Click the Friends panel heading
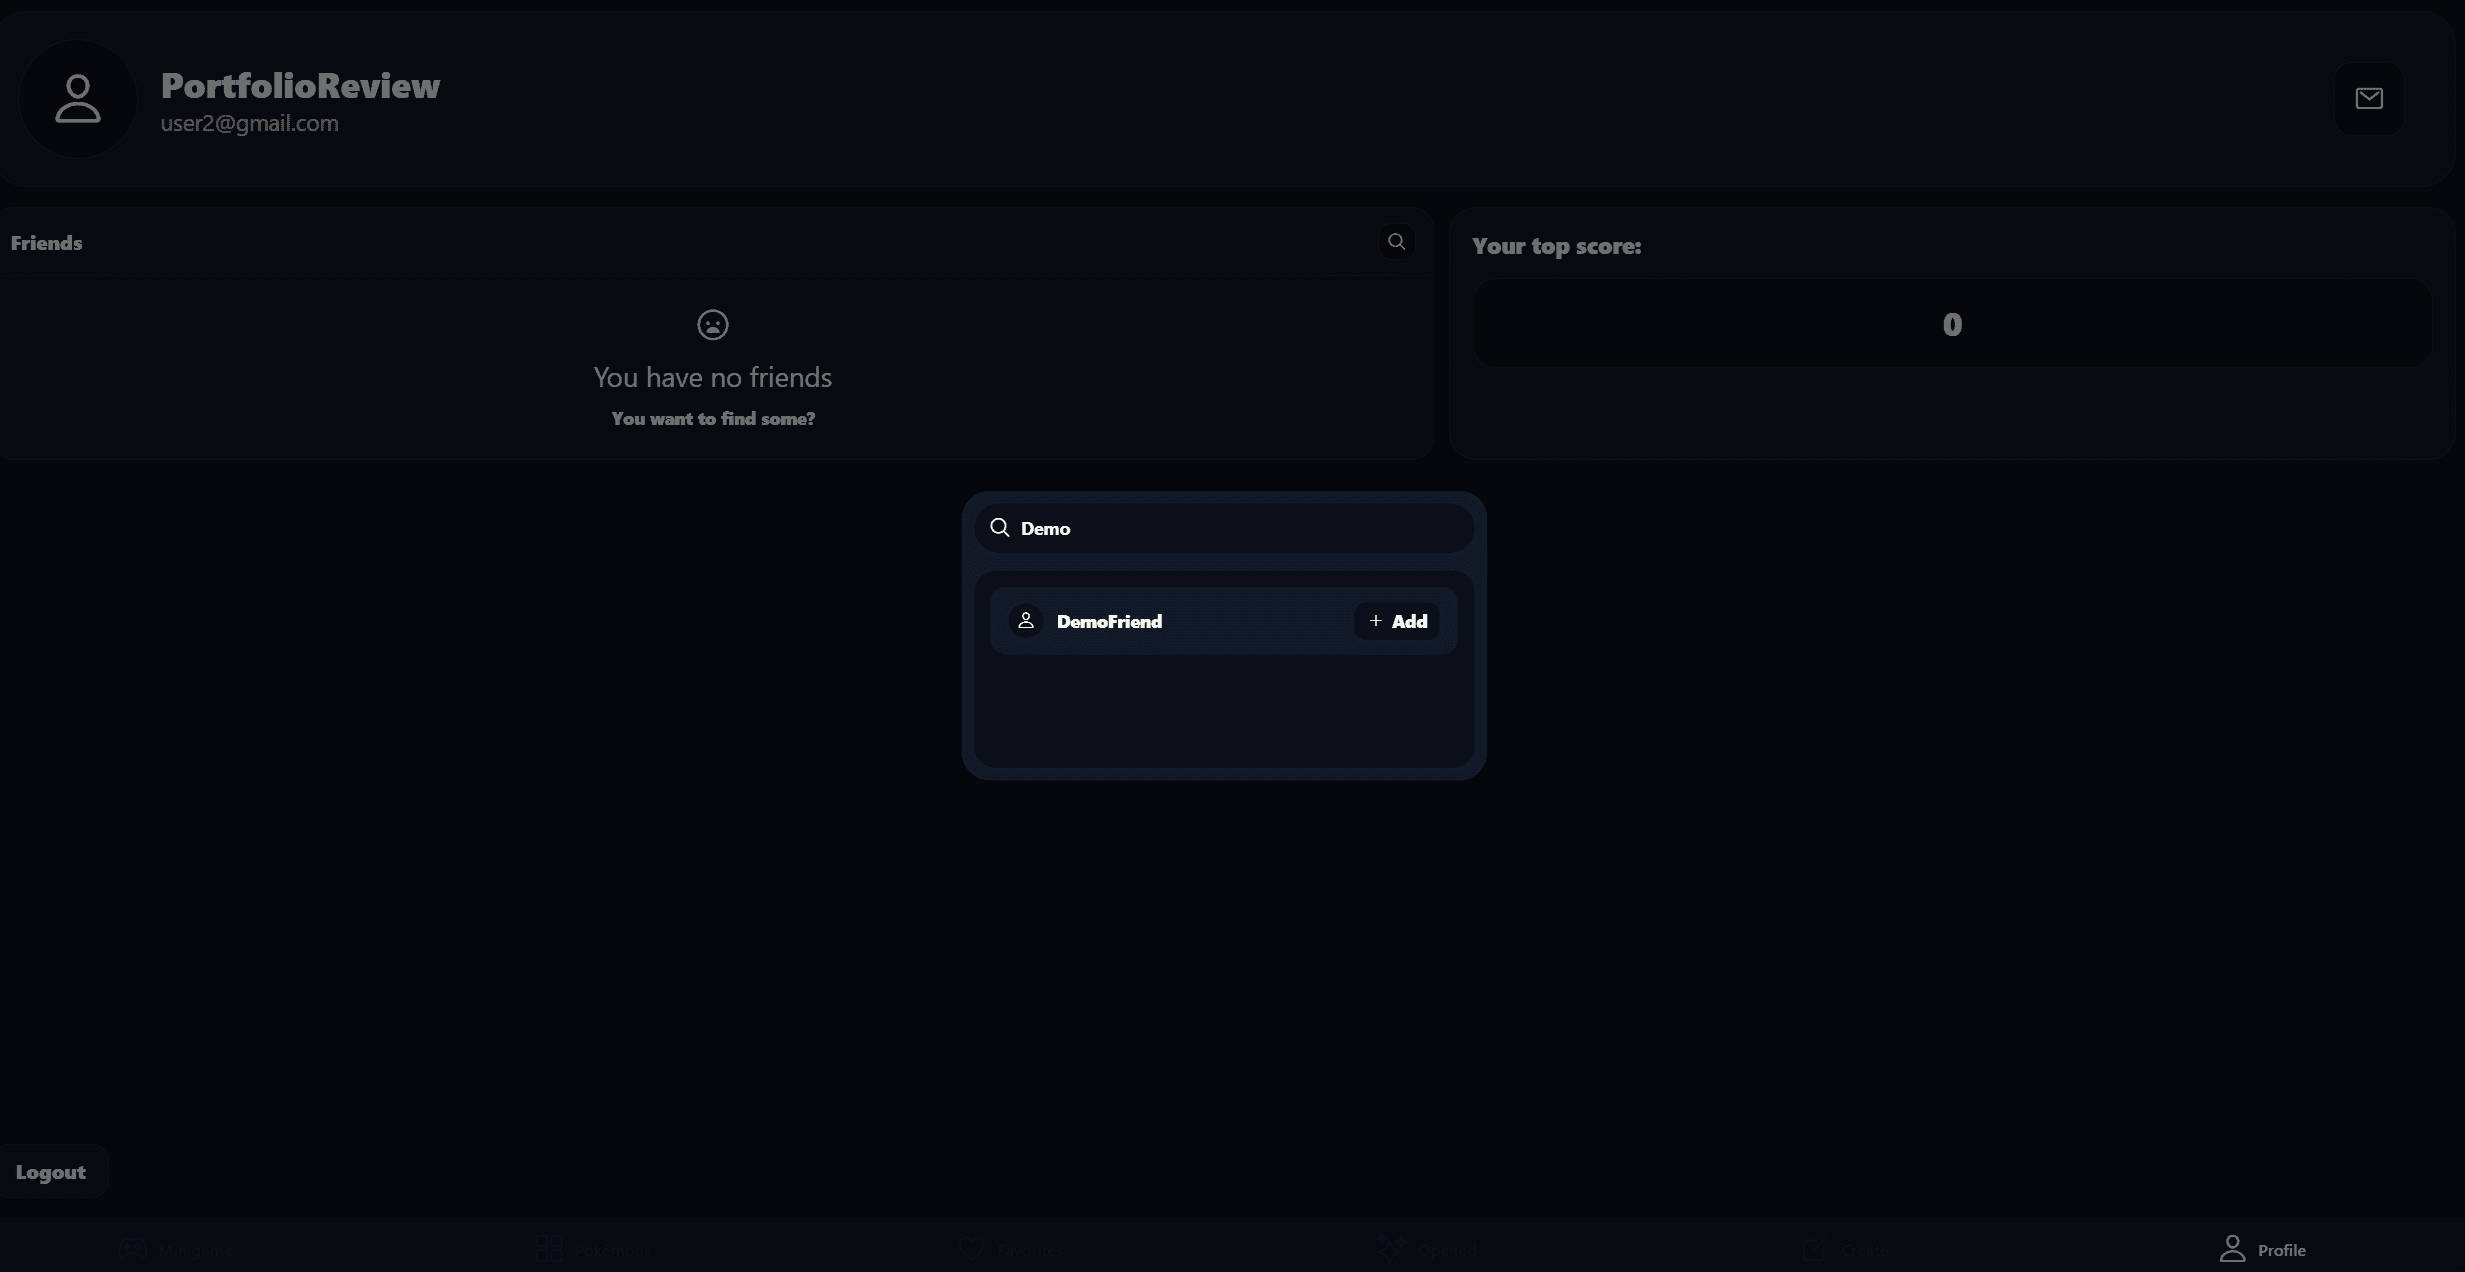The width and height of the screenshot is (2465, 1272). click(46, 243)
